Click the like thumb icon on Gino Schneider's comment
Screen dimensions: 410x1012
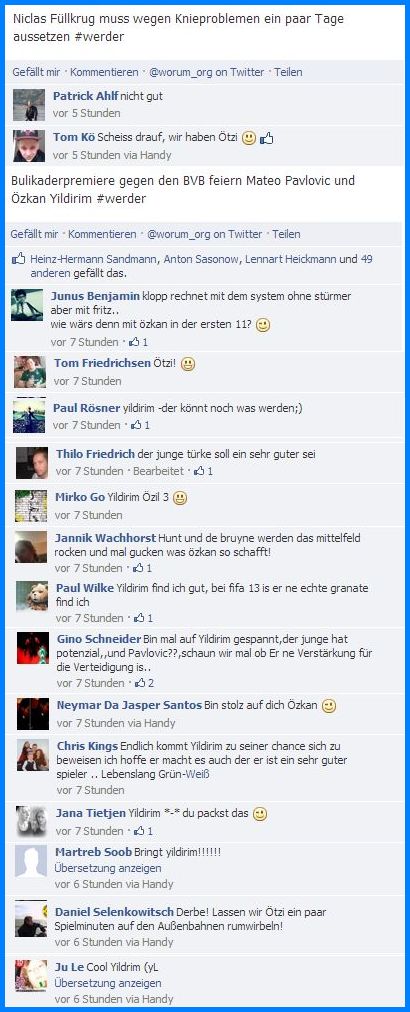click(139, 683)
